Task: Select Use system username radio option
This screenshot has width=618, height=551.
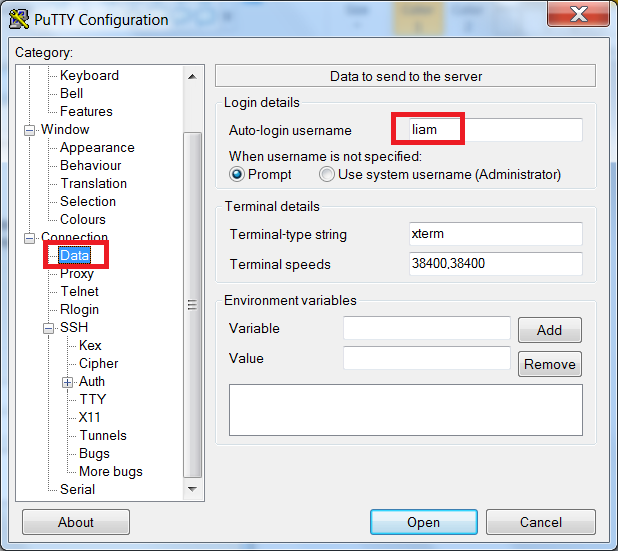Action: (327, 174)
